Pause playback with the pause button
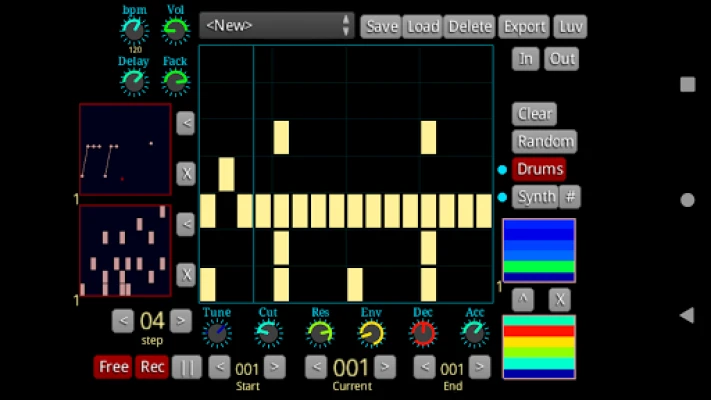 186,367
